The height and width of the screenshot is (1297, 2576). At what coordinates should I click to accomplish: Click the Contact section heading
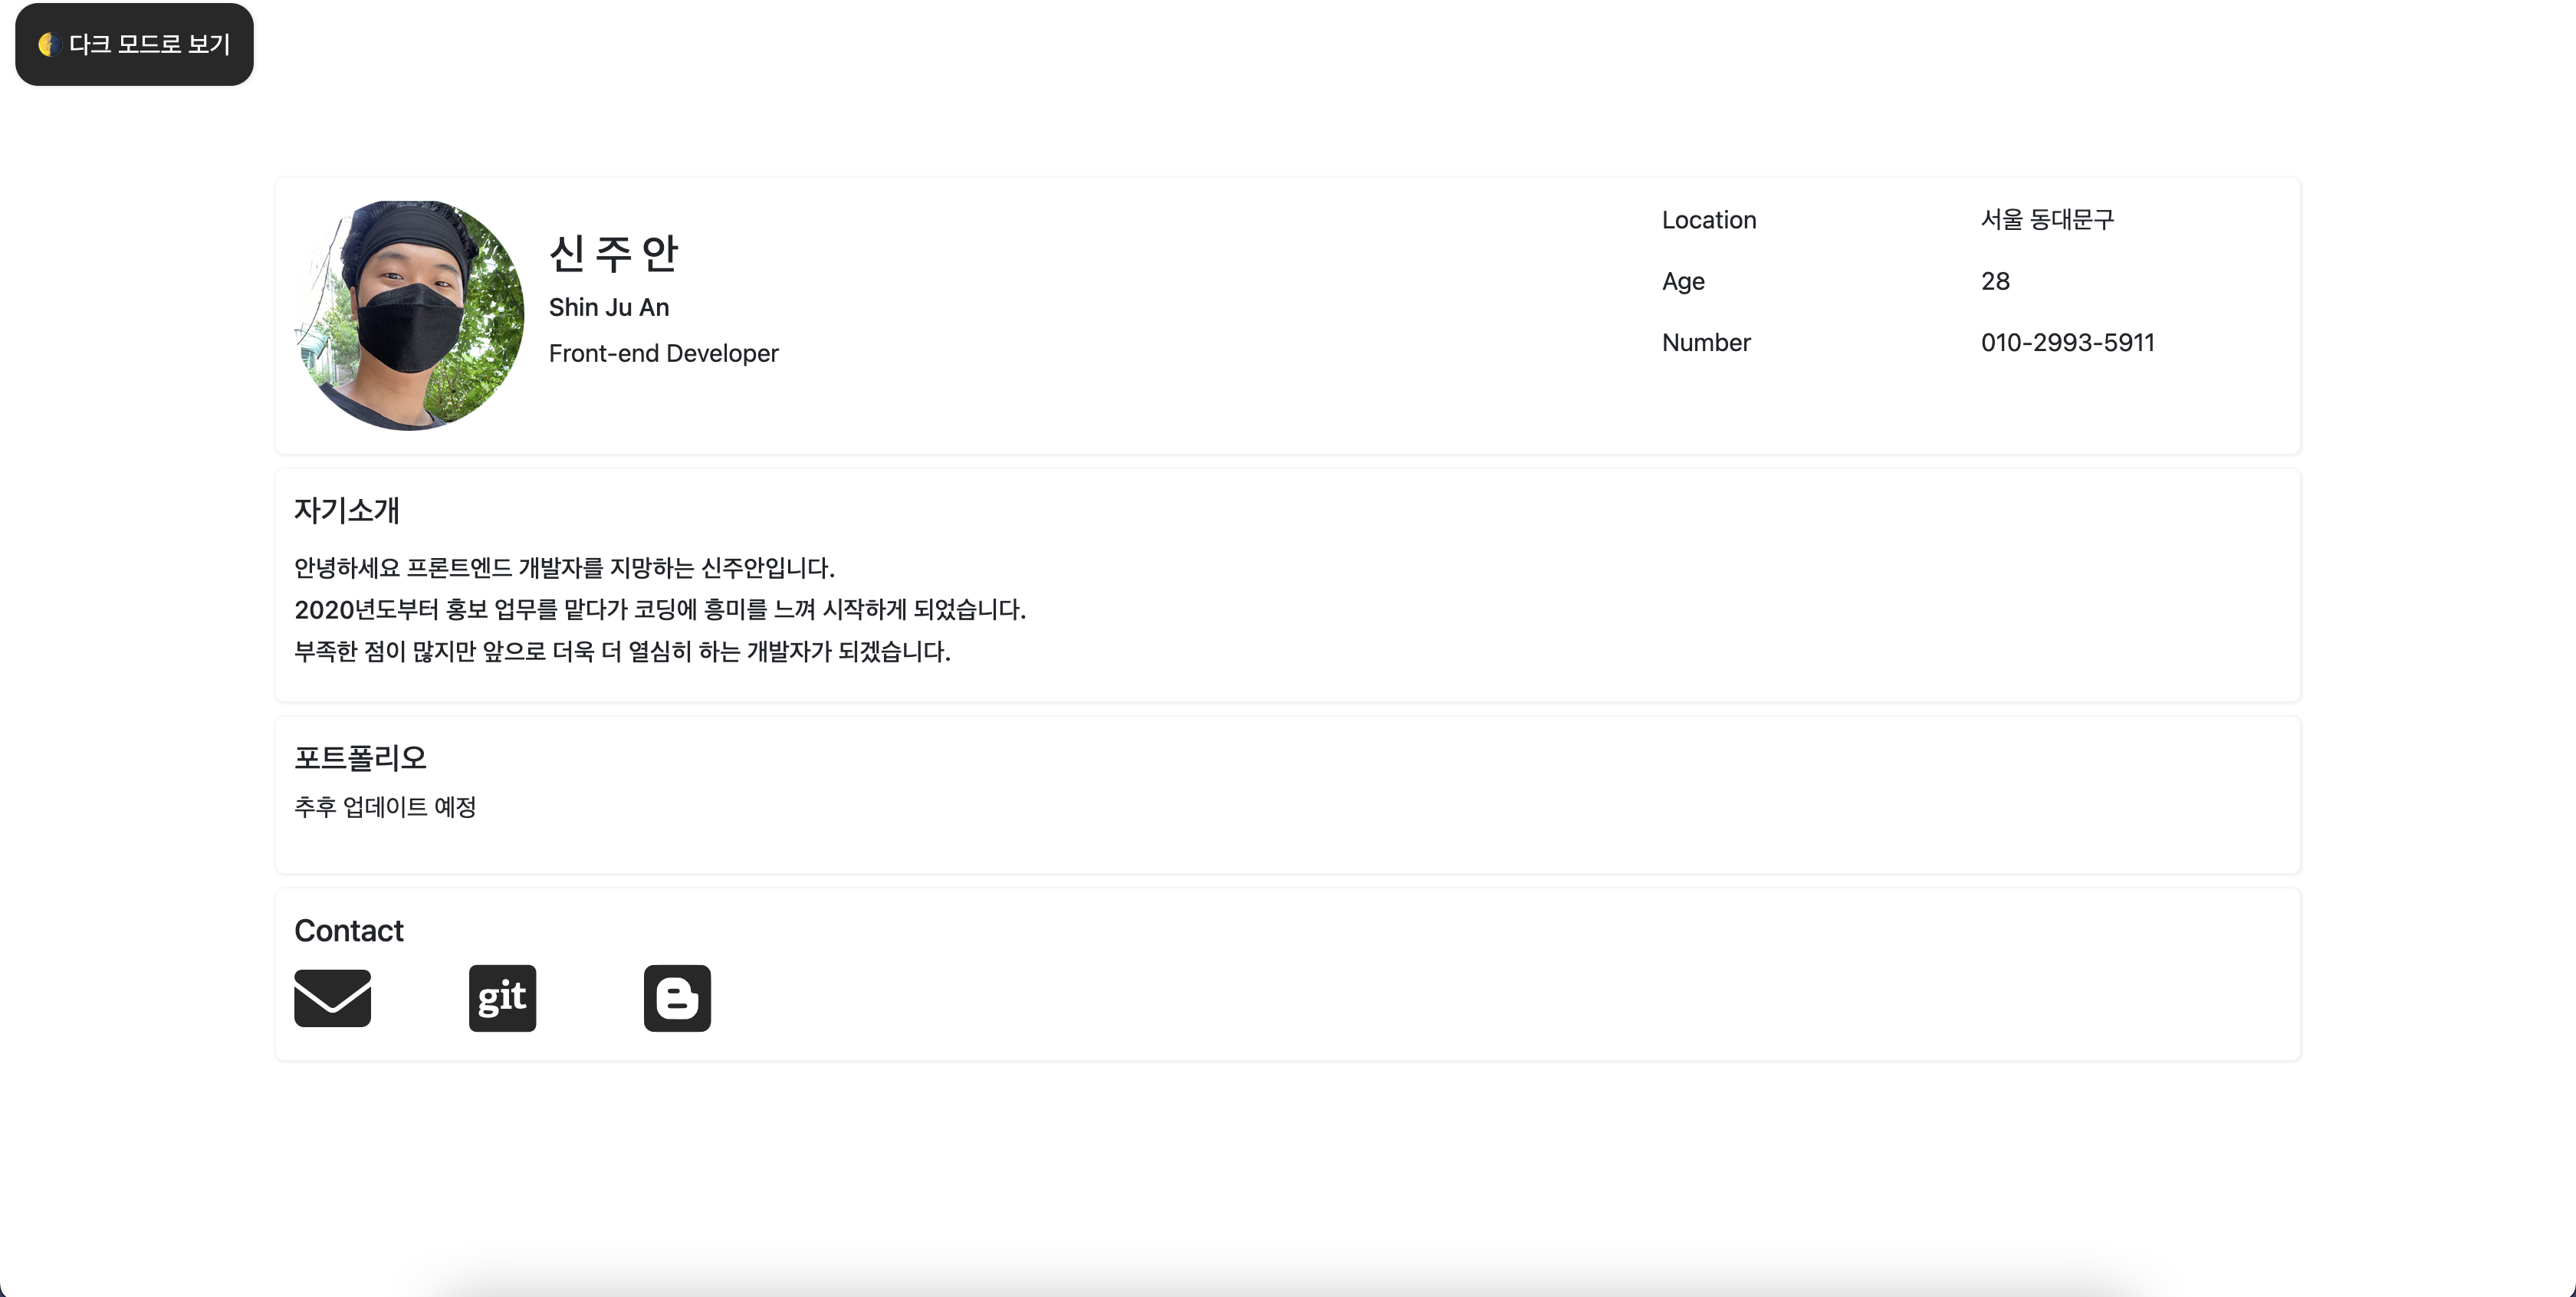click(348, 930)
